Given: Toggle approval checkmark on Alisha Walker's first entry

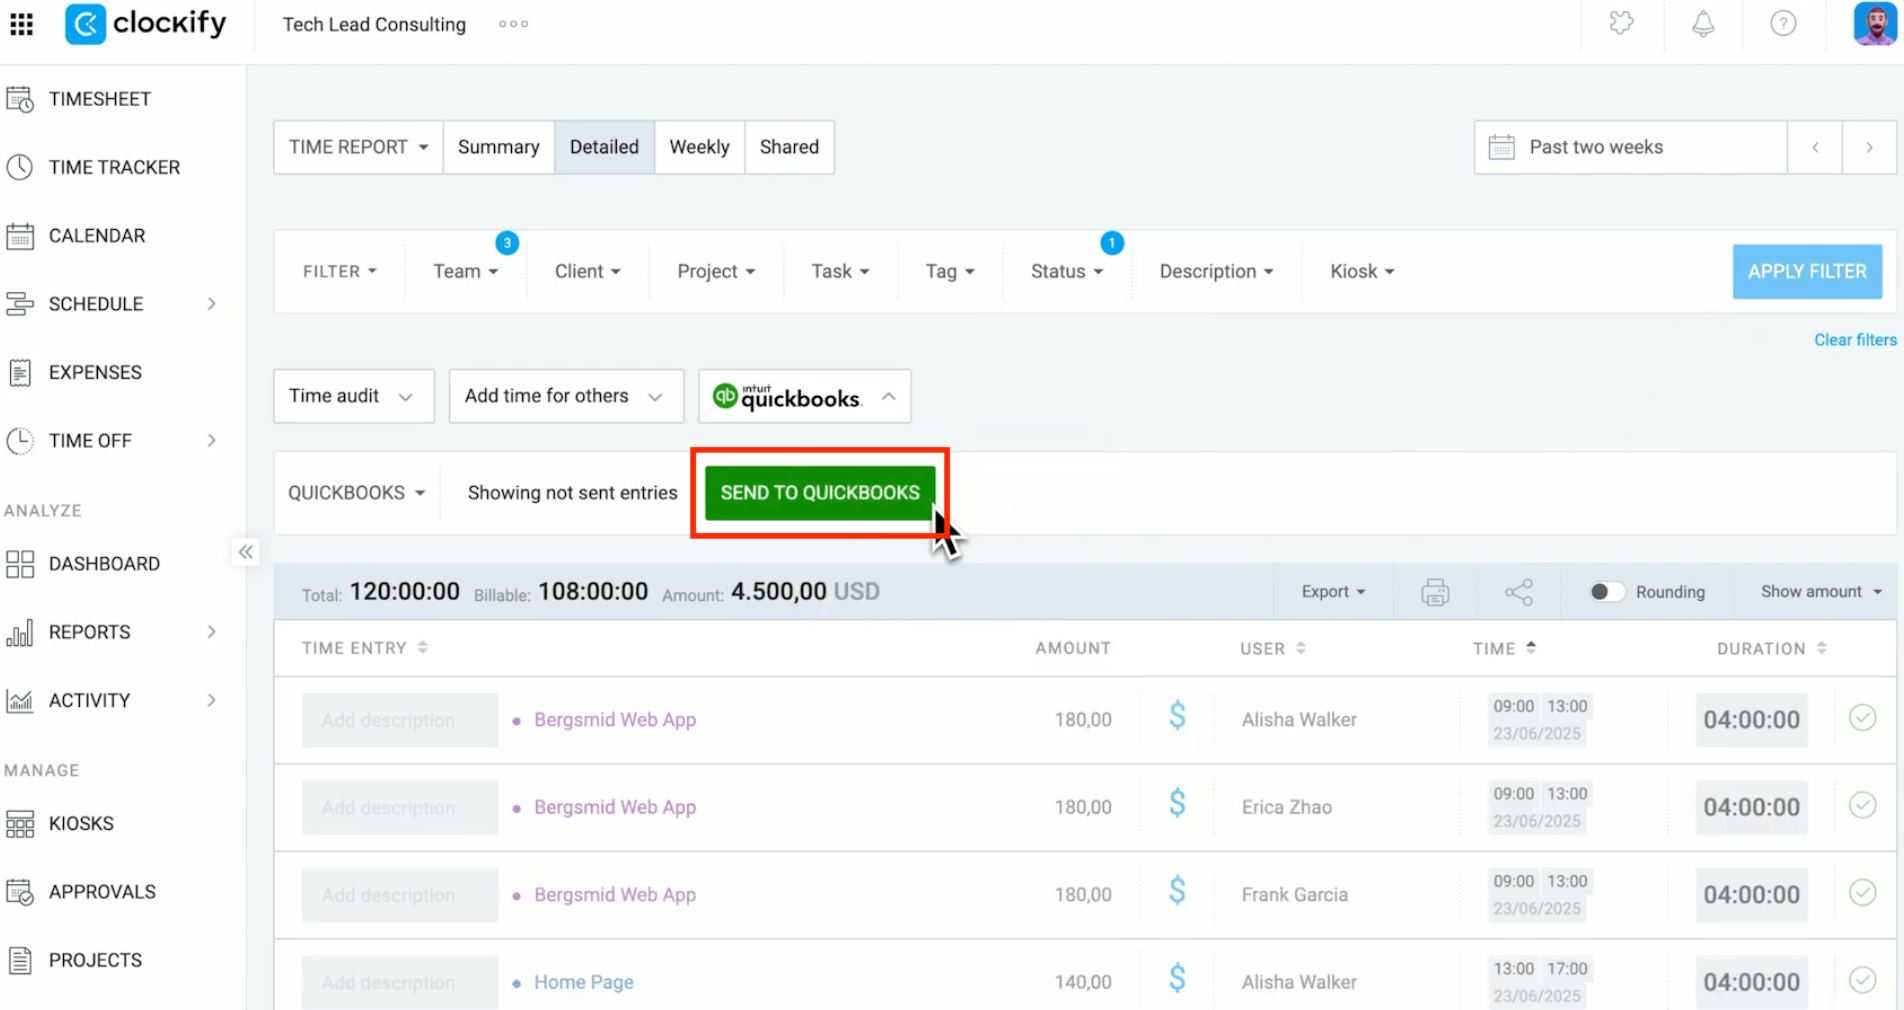Looking at the screenshot, I should tap(1862, 718).
